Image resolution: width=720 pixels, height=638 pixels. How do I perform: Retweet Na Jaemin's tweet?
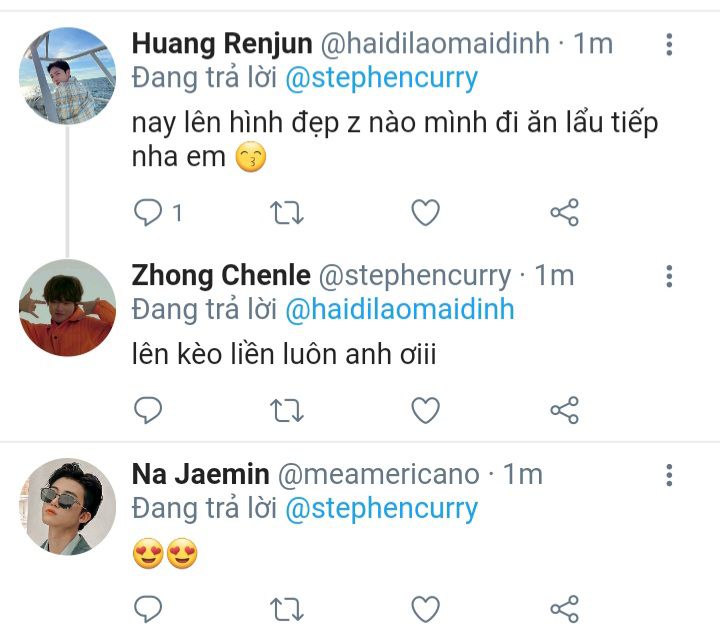(x=287, y=607)
